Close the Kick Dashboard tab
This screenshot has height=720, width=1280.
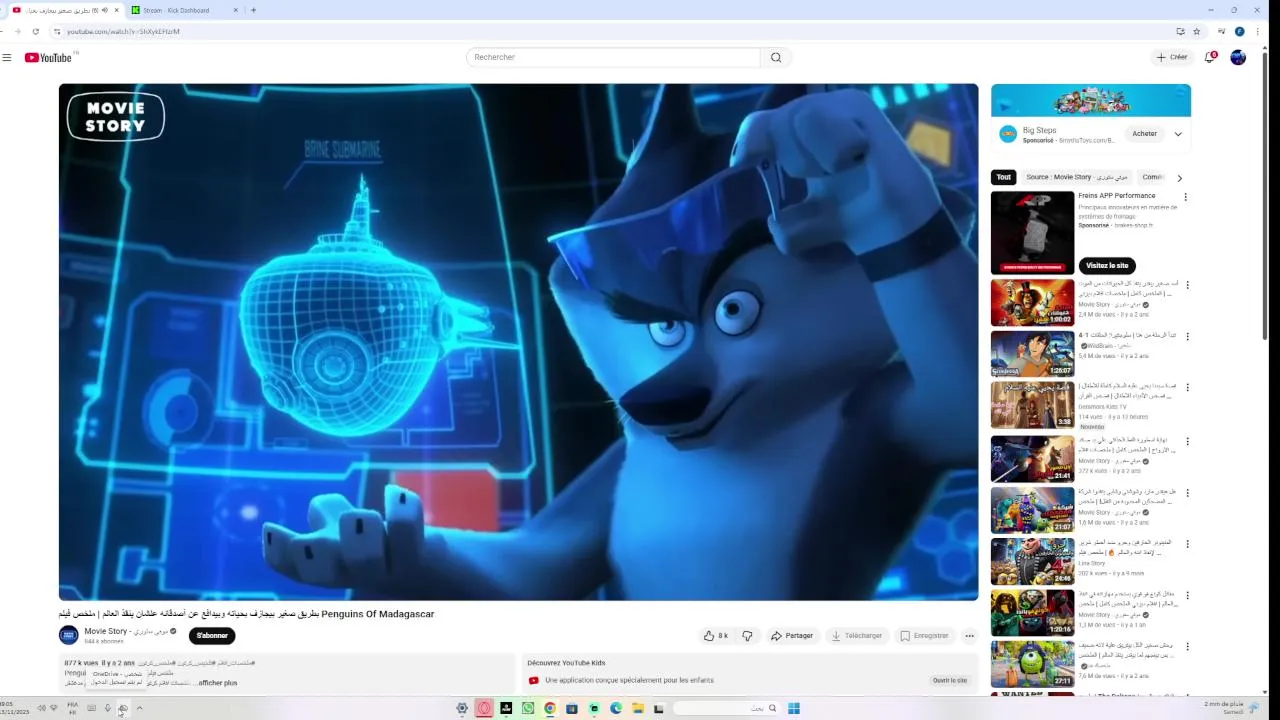[236, 10]
